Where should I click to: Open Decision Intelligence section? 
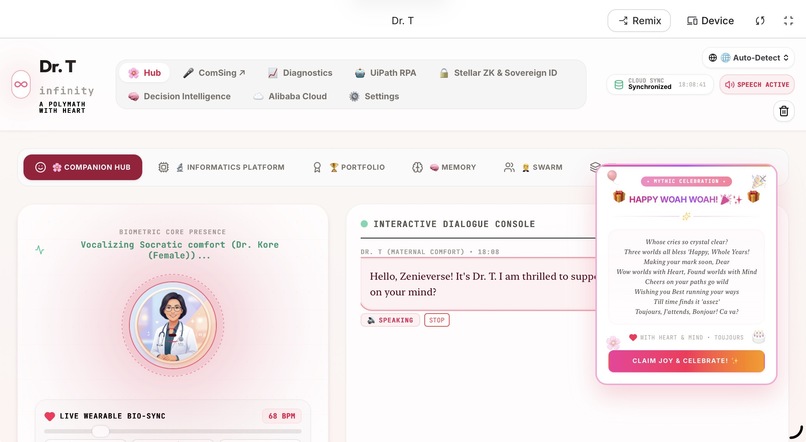click(179, 96)
